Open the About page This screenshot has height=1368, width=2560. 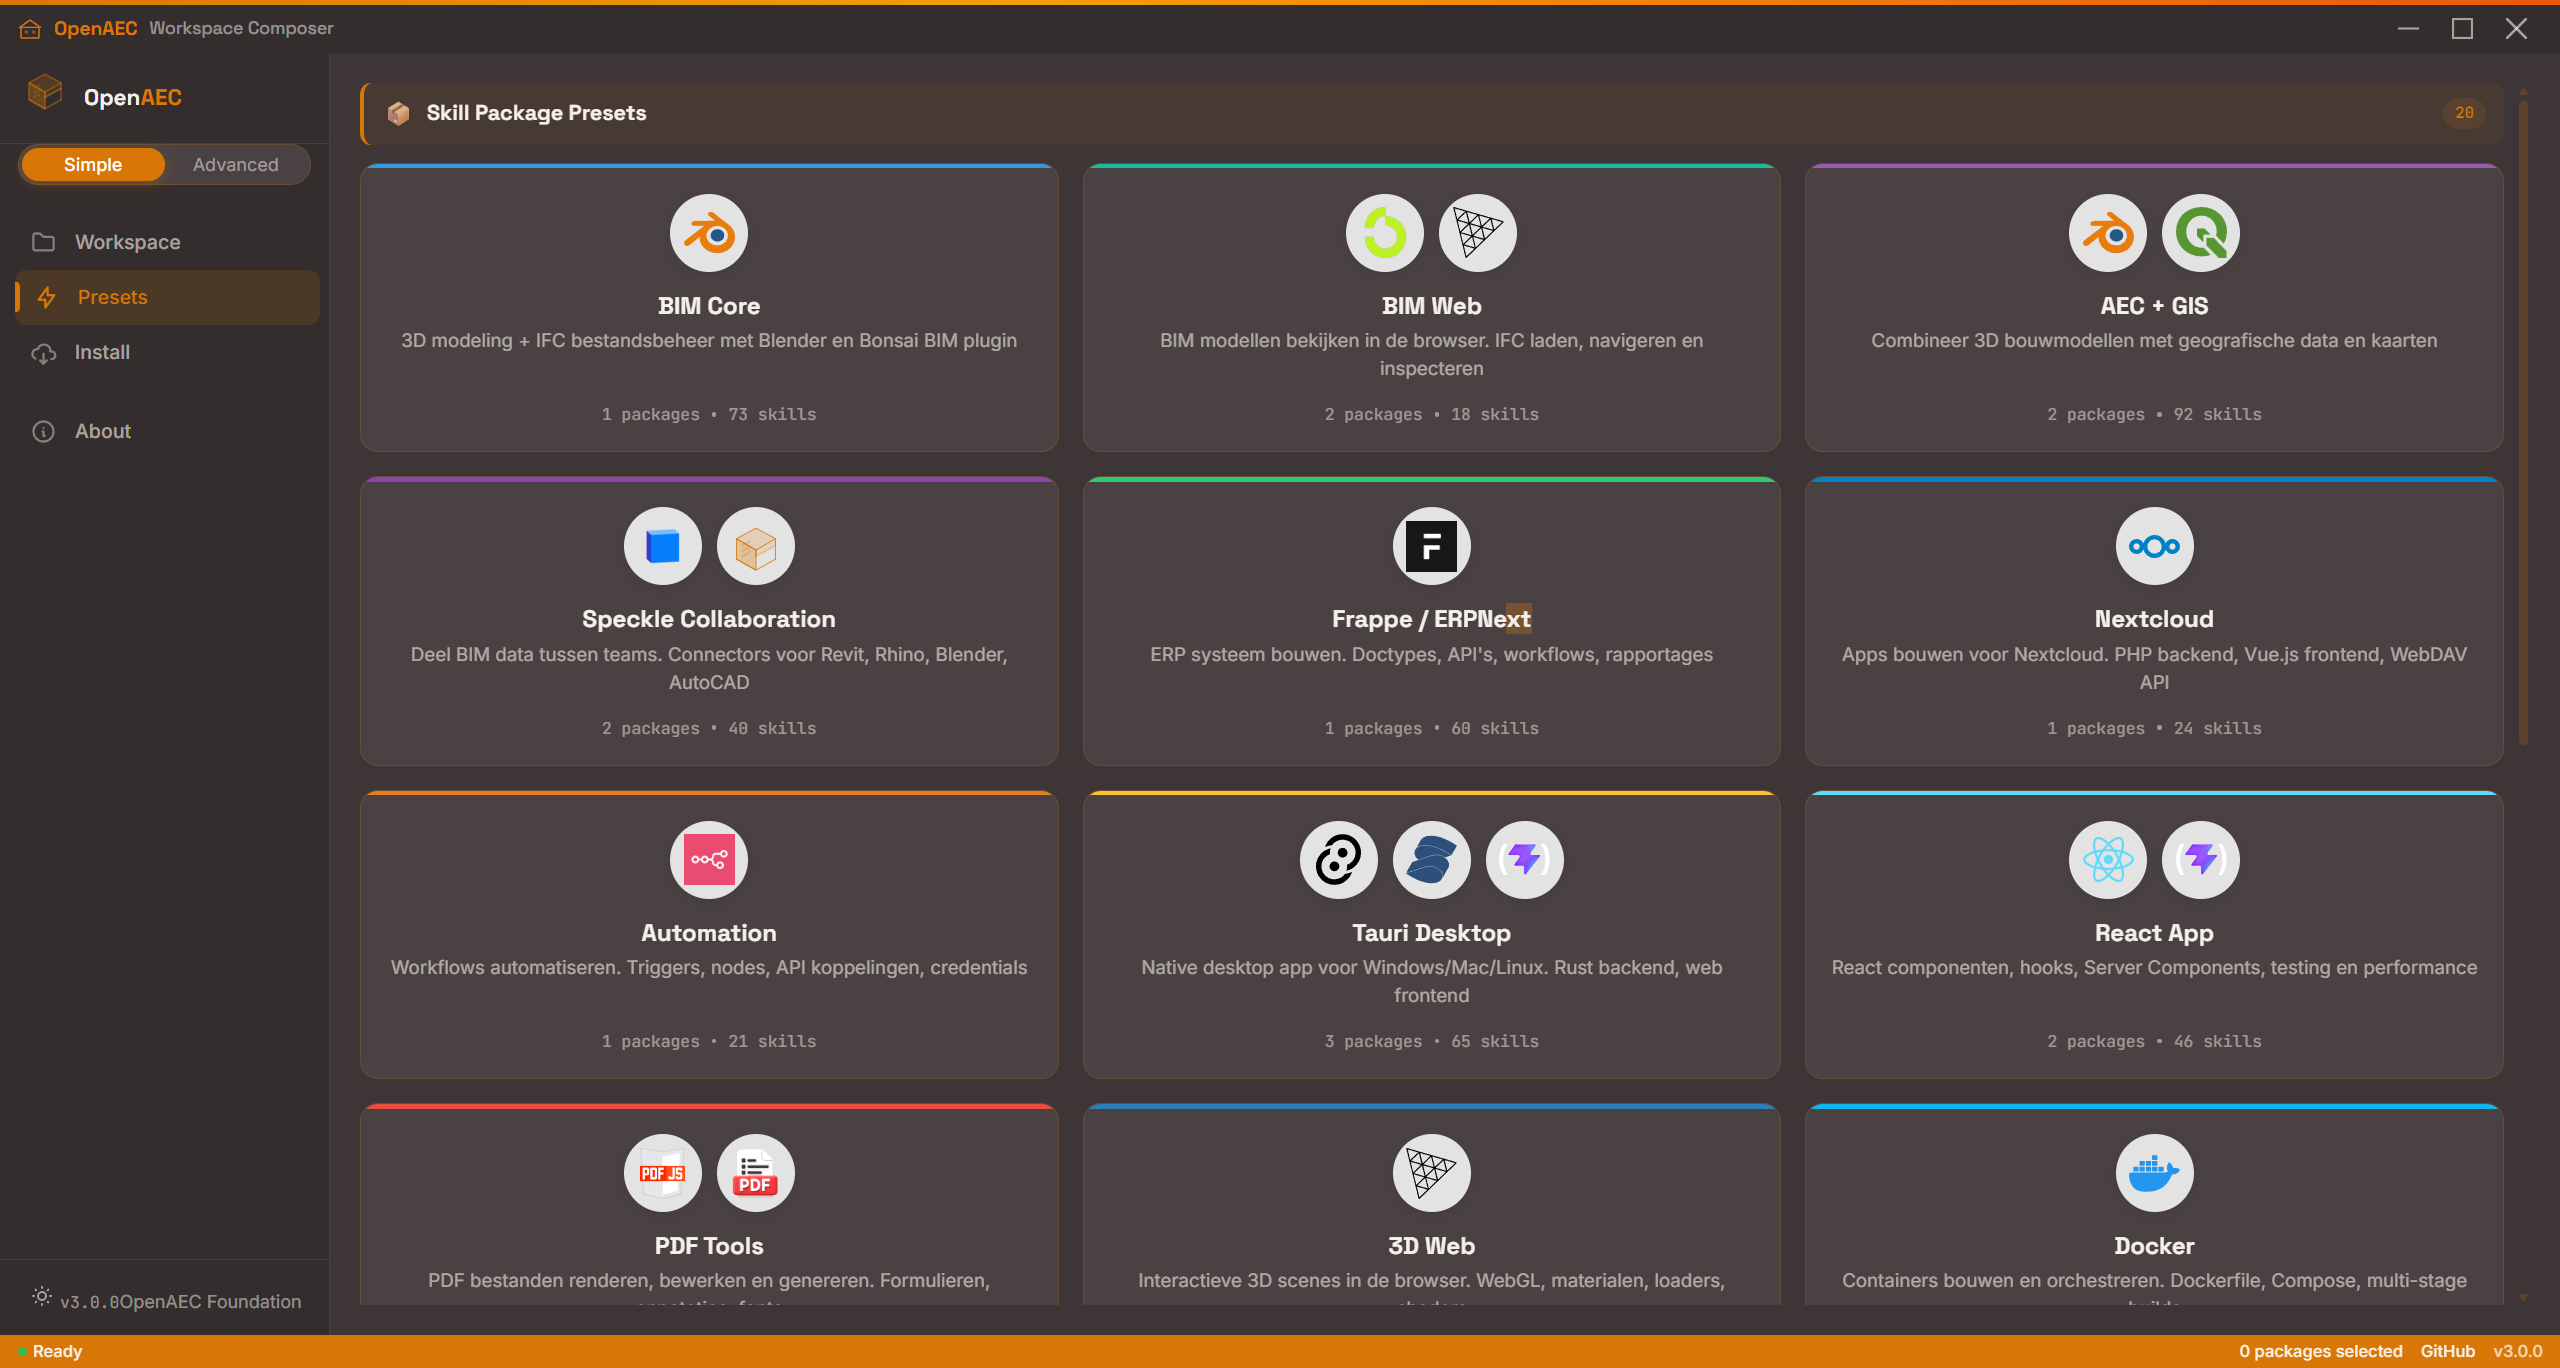tap(167, 431)
